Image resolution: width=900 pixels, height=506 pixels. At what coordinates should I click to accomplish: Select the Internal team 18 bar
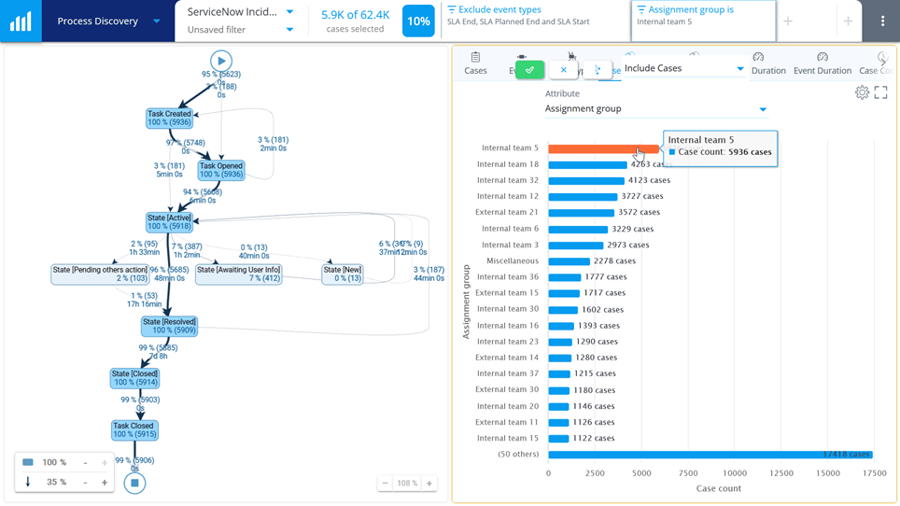click(x=587, y=165)
